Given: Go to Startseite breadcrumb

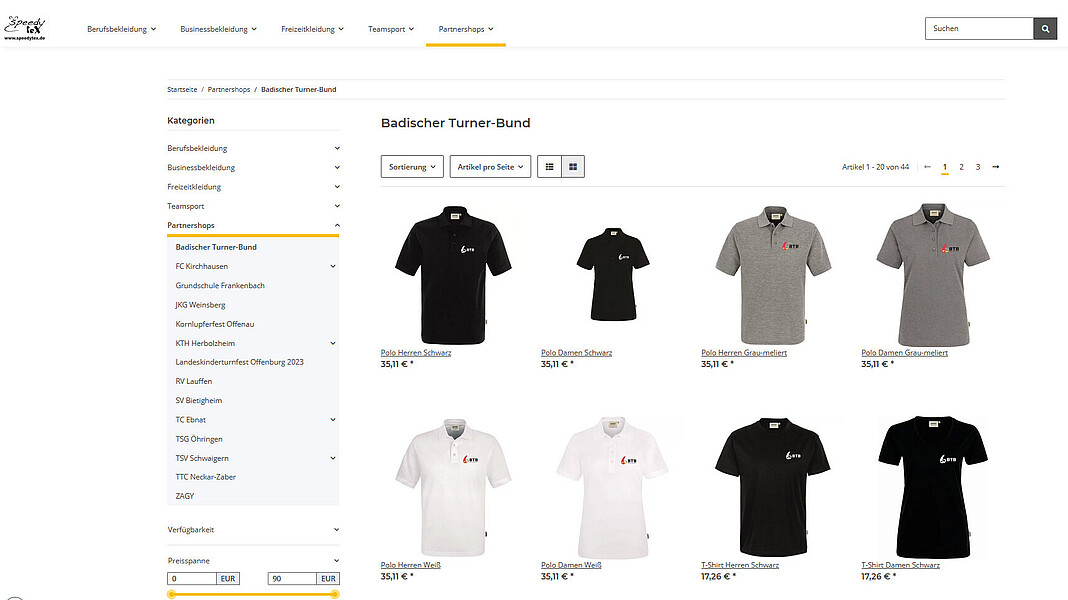Looking at the screenshot, I should [182, 89].
